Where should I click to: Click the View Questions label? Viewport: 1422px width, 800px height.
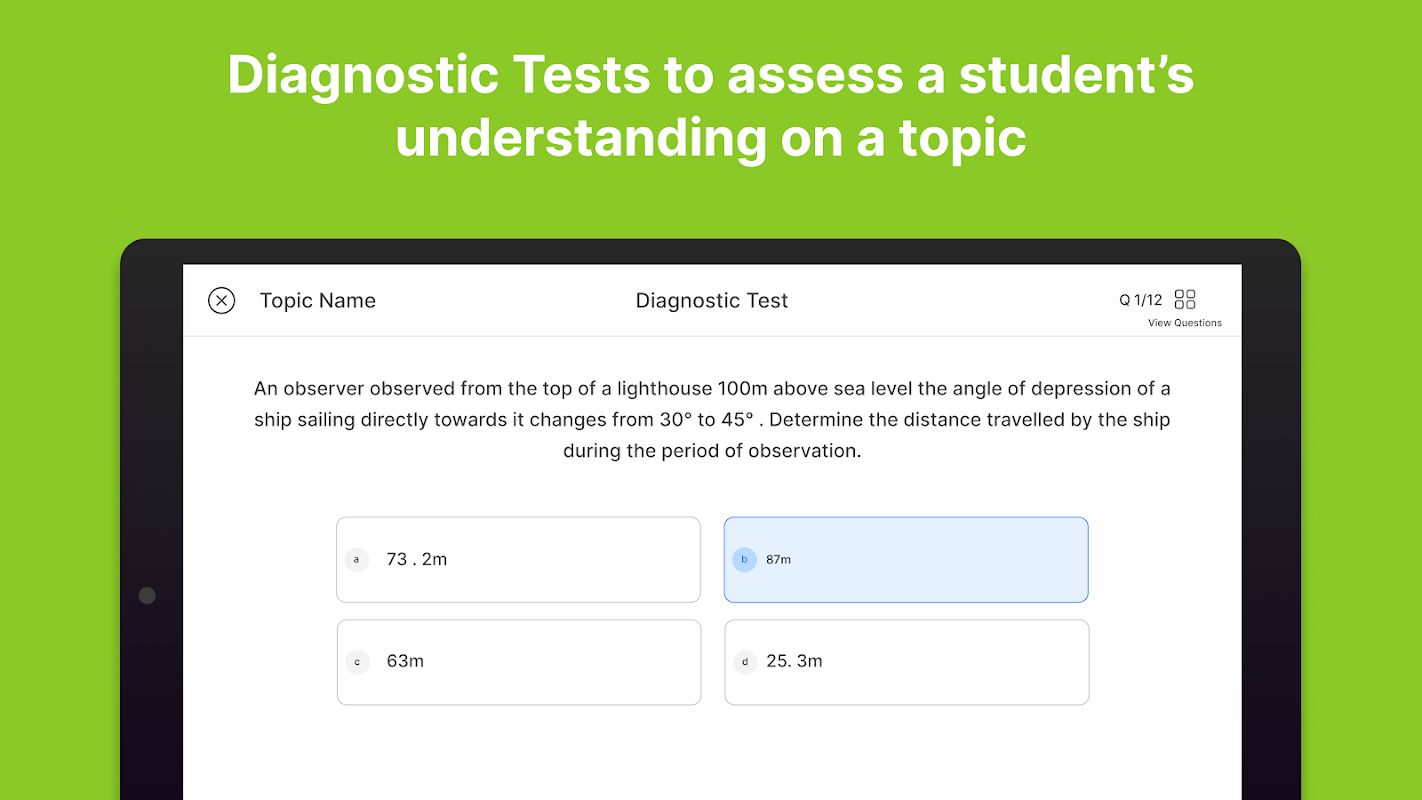[1184, 323]
